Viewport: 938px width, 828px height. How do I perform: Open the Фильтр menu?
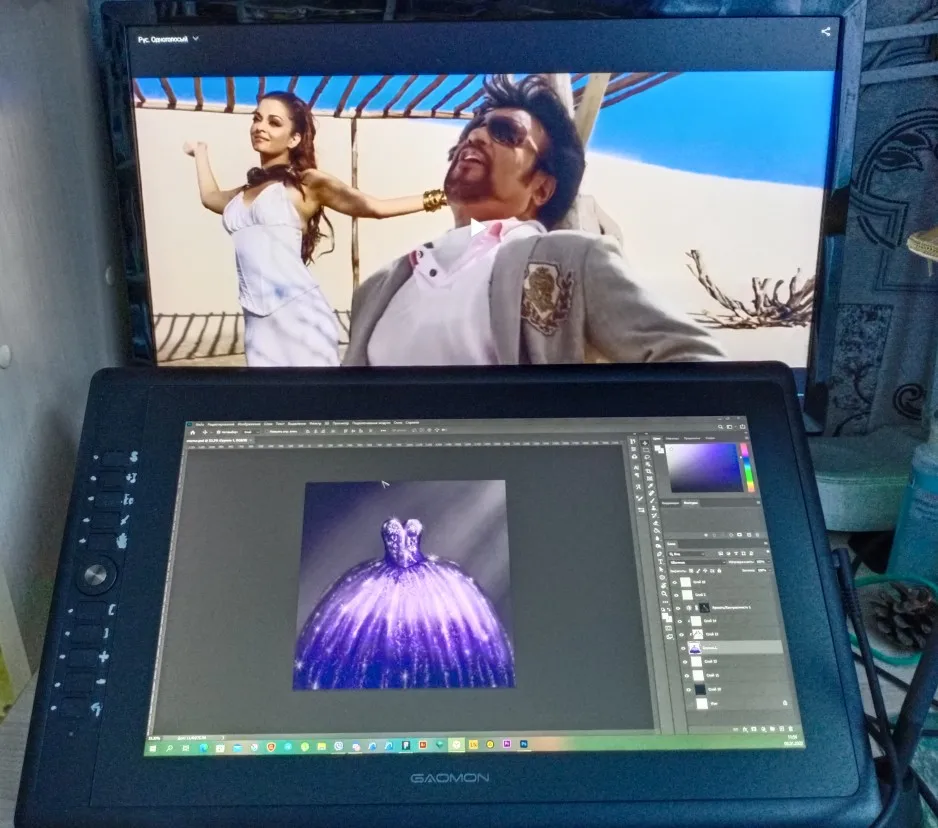315,424
